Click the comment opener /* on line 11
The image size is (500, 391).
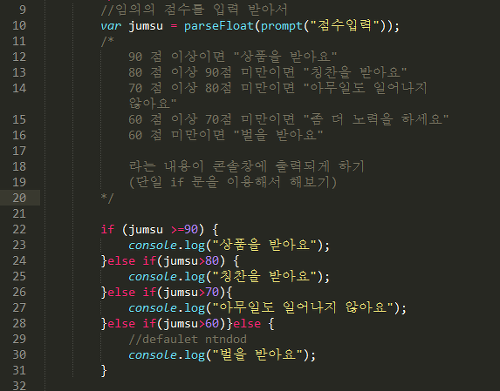(x=107, y=41)
